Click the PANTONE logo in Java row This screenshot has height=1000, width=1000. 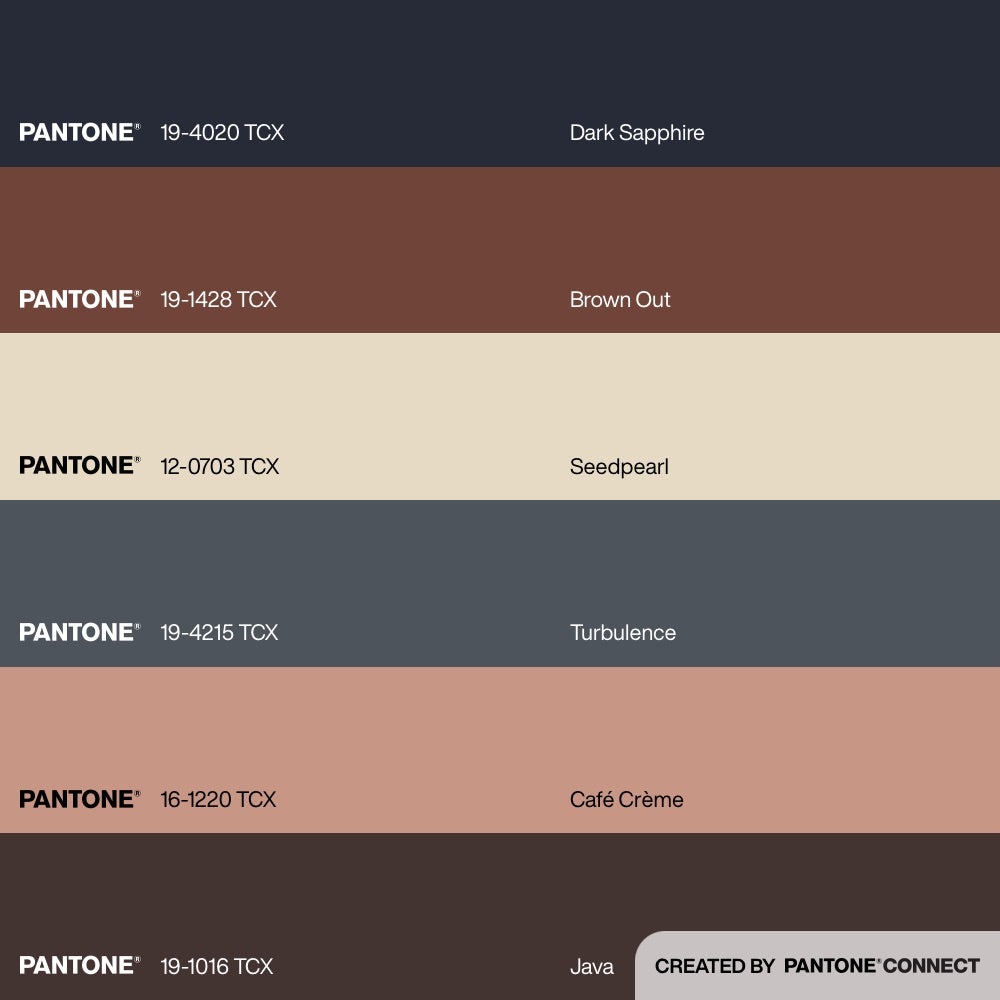point(79,966)
